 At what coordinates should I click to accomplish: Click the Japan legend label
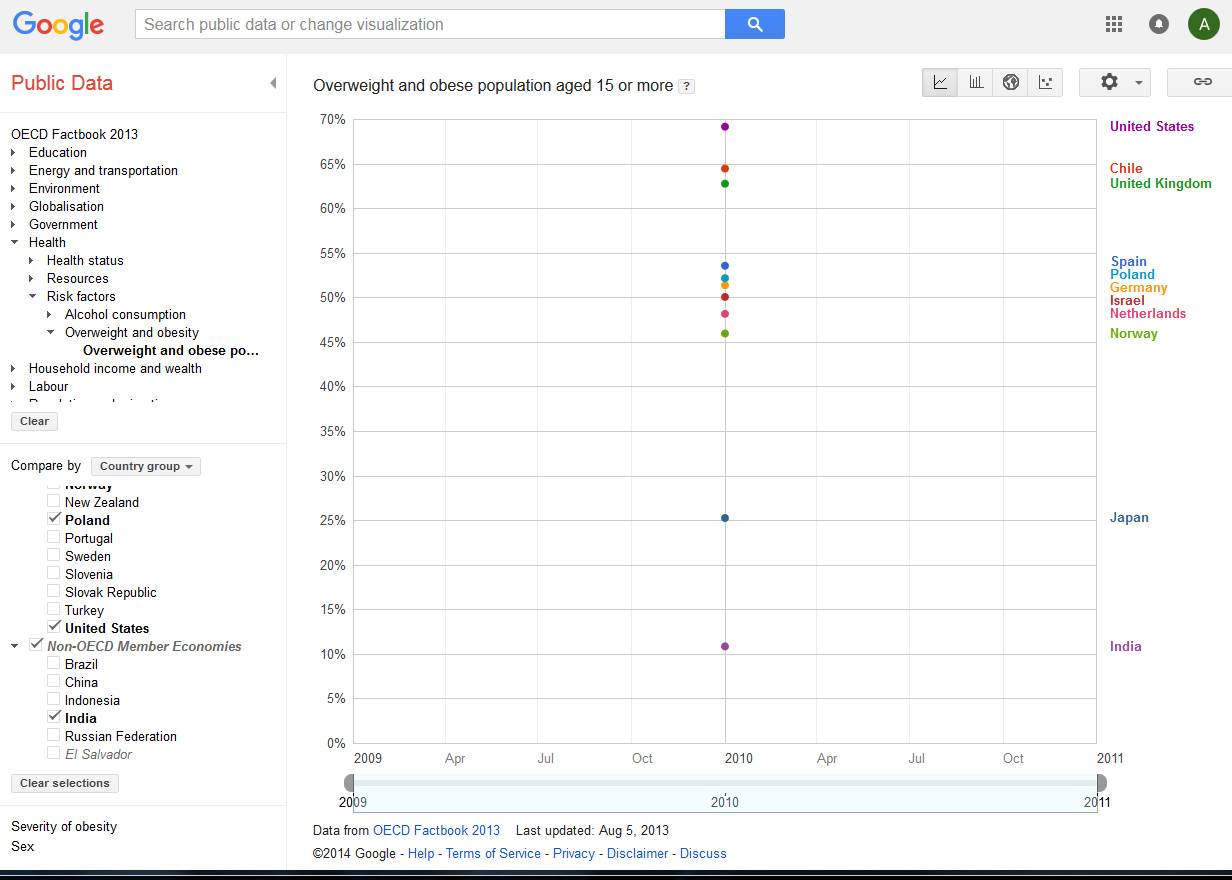(1129, 518)
